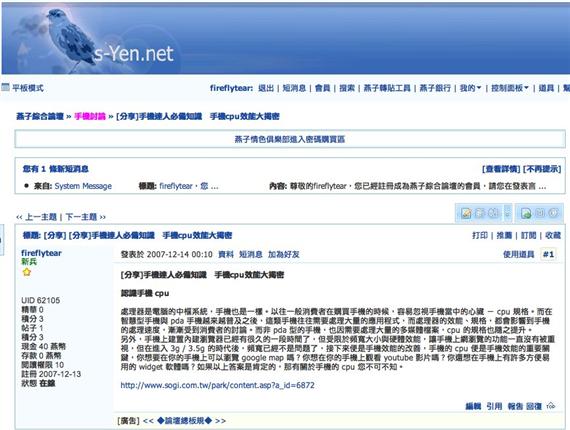Click the green-arrow reply icon
This screenshot has height=430, width=570.
coord(526,213)
